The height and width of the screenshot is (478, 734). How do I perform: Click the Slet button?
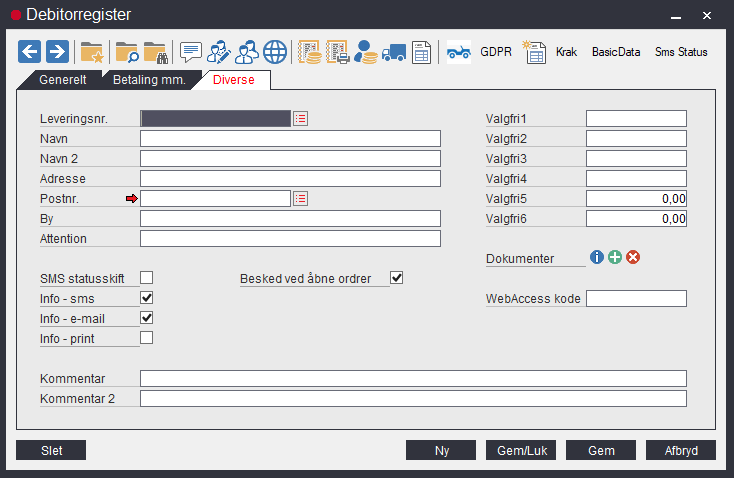(51, 450)
